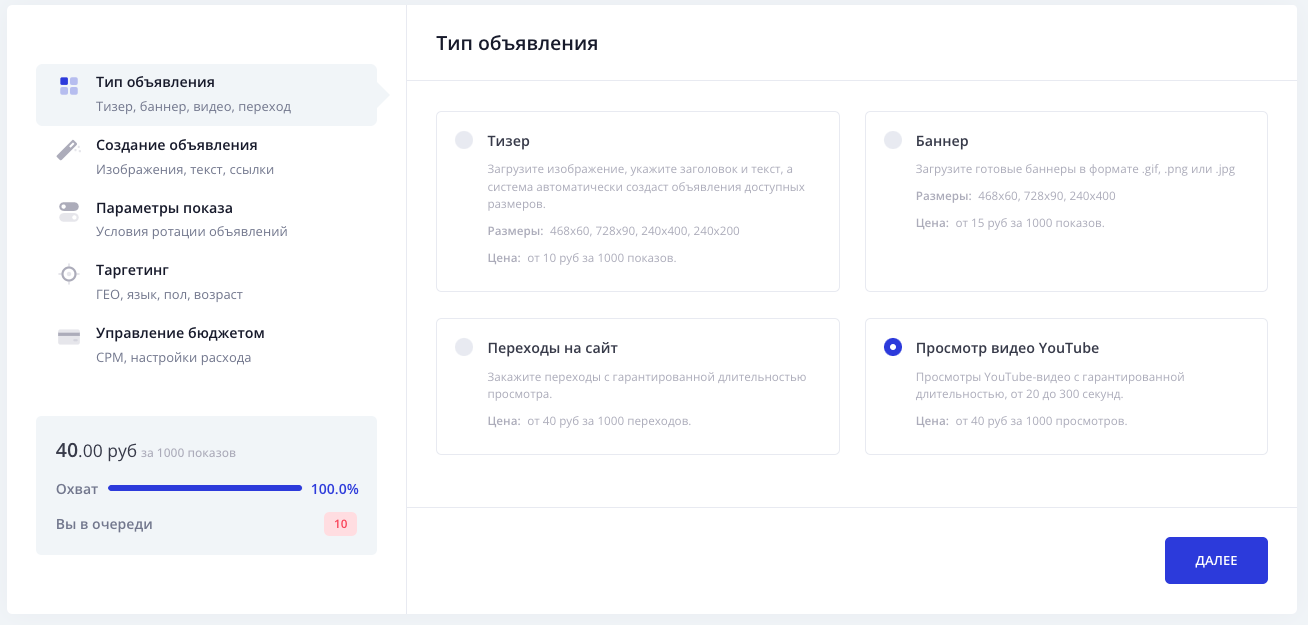This screenshot has height=625, width=1308.
Task: Choose the Переходы на сайт radio option
Action: (x=464, y=347)
